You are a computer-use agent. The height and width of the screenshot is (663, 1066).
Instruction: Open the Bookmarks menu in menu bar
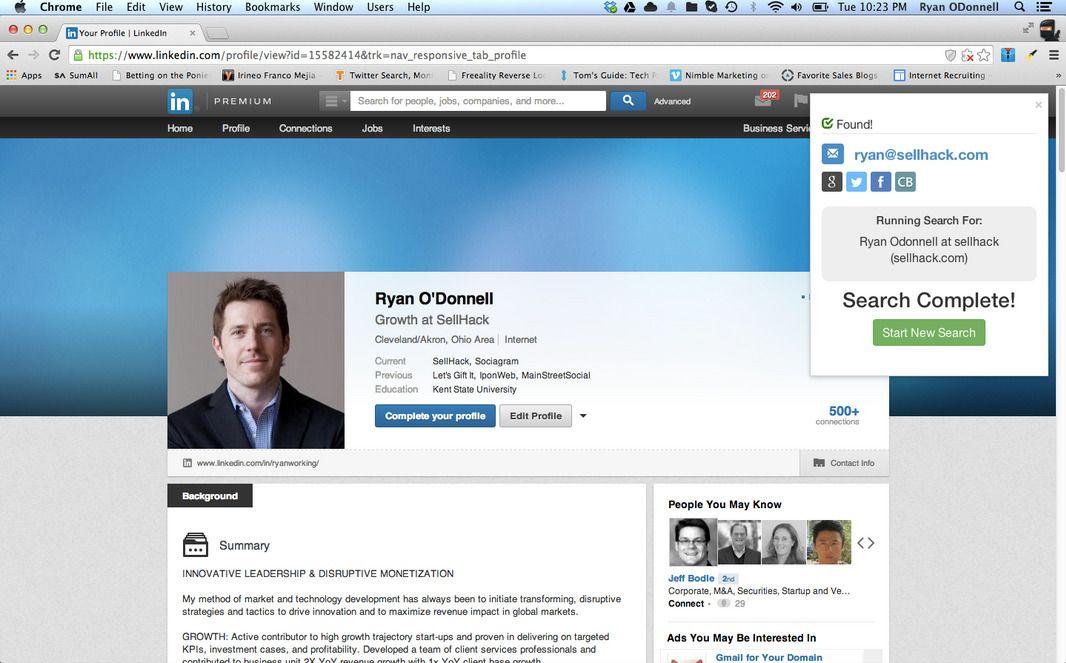tap(272, 7)
